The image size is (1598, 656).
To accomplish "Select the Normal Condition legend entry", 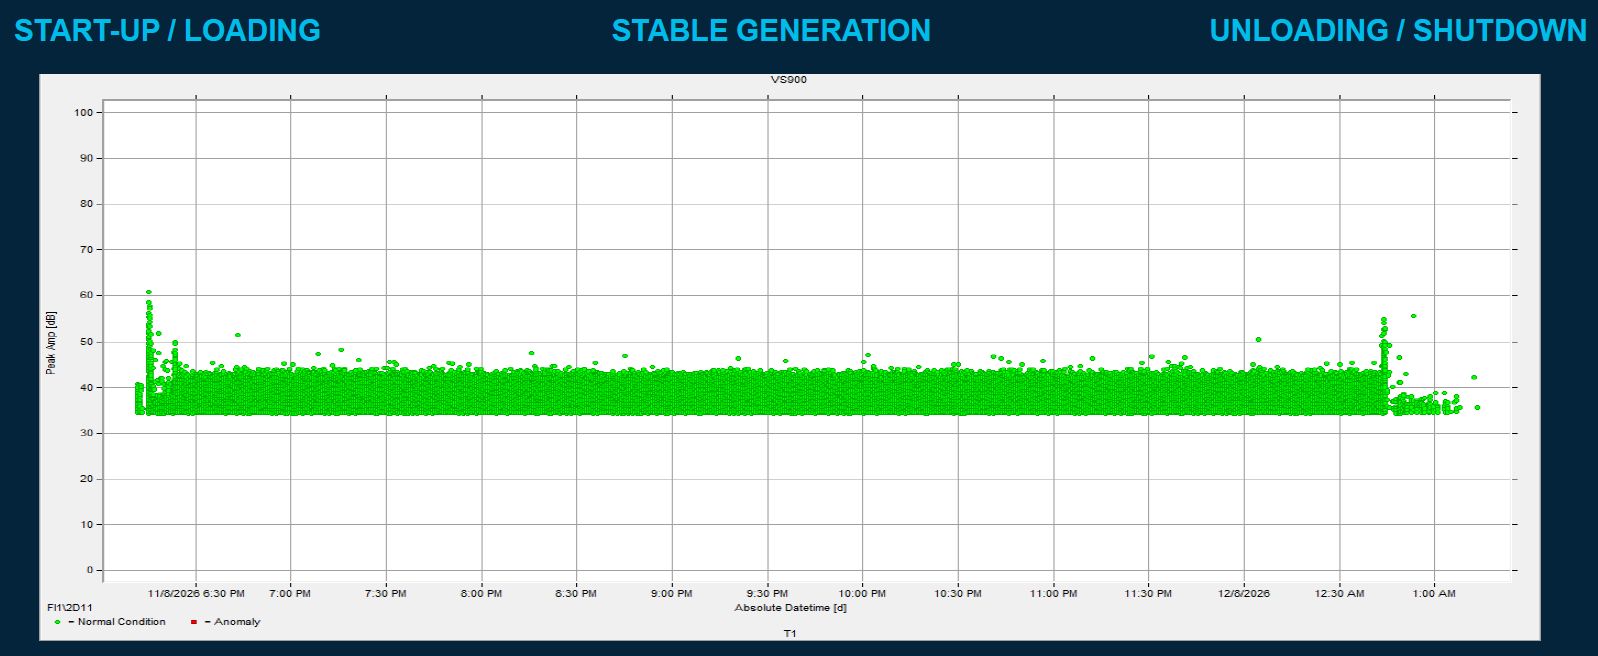I will pos(112,622).
